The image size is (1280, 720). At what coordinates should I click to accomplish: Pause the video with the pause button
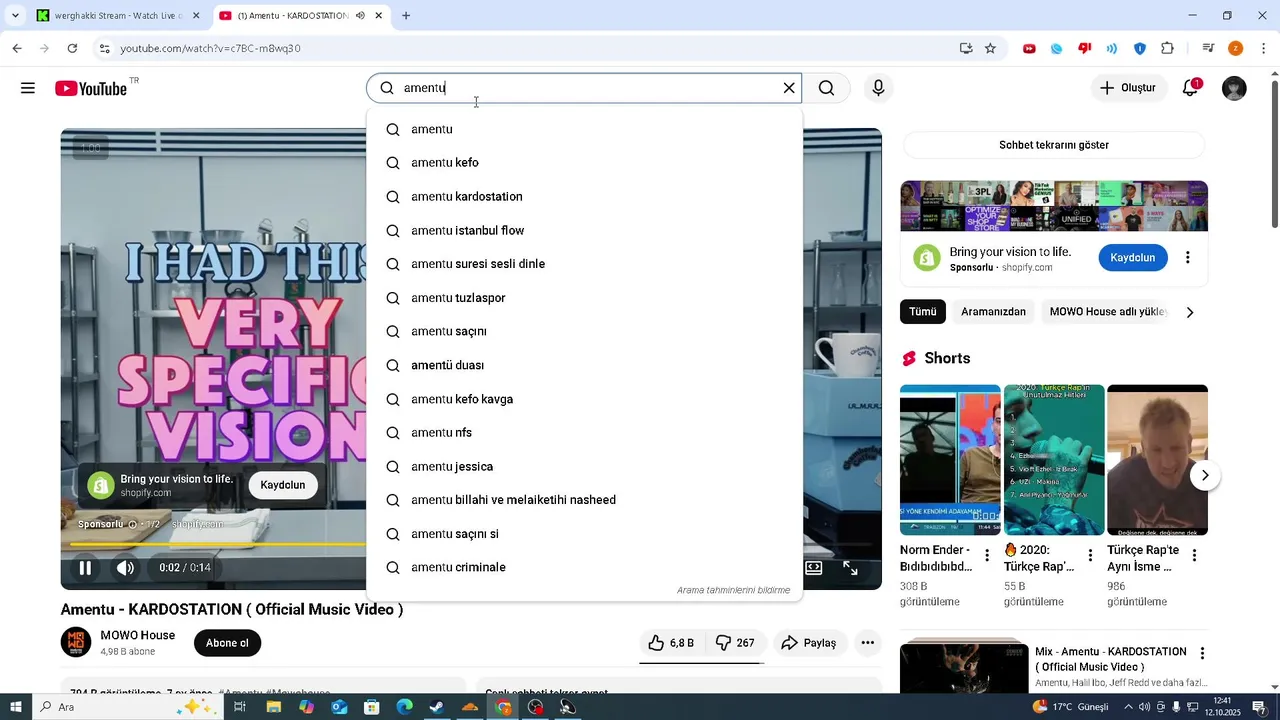click(85, 568)
